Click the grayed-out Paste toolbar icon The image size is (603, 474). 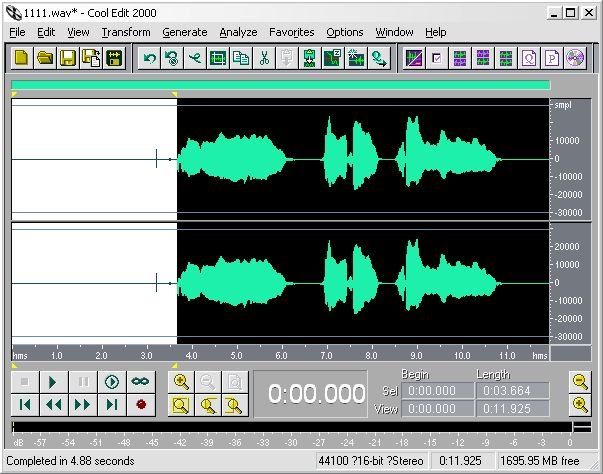(287, 58)
